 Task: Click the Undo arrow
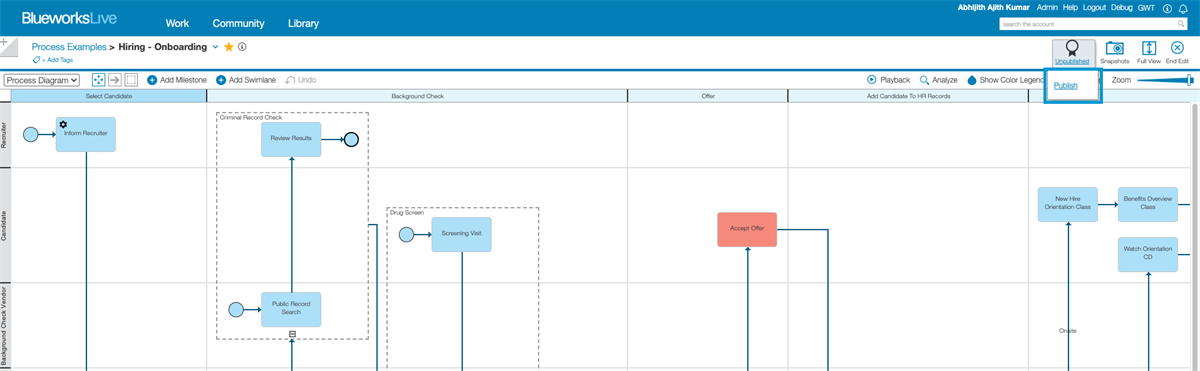[x=290, y=79]
